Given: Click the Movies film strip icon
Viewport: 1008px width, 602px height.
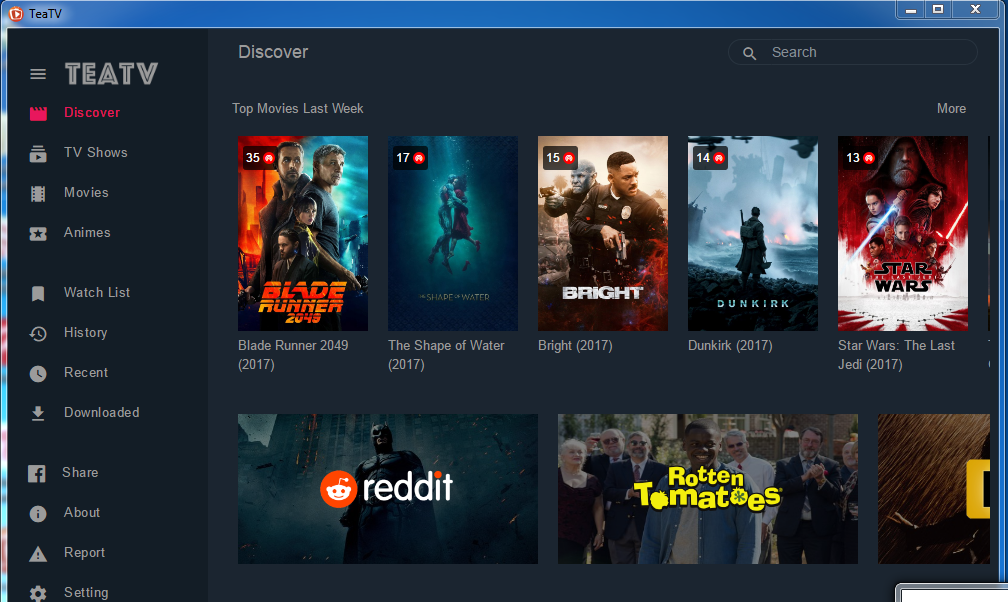Looking at the screenshot, I should 38,193.
